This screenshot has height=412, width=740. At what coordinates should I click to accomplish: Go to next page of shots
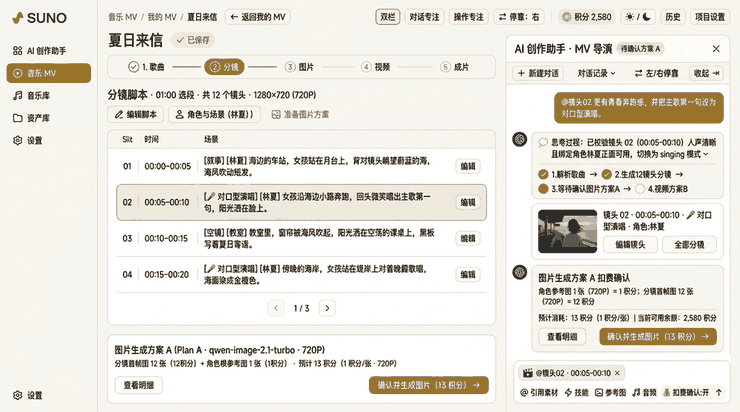pyautogui.click(x=327, y=308)
